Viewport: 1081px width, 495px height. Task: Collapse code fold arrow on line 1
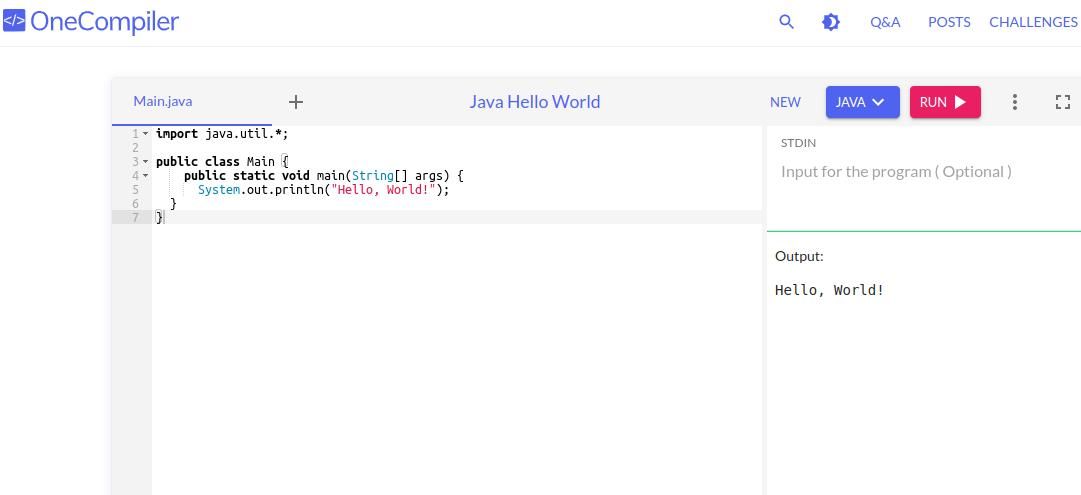click(x=145, y=134)
